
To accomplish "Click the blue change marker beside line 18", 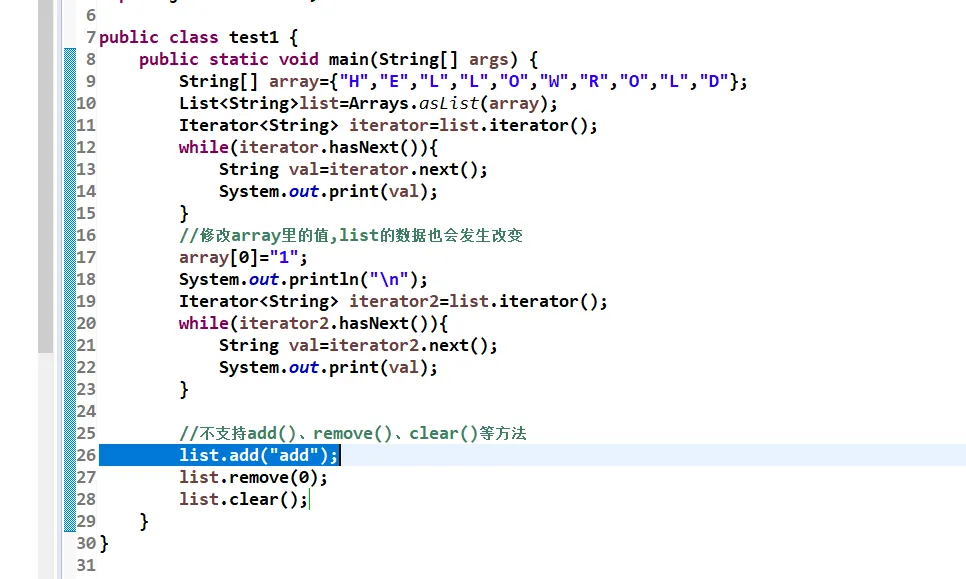I will click(70, 280).
